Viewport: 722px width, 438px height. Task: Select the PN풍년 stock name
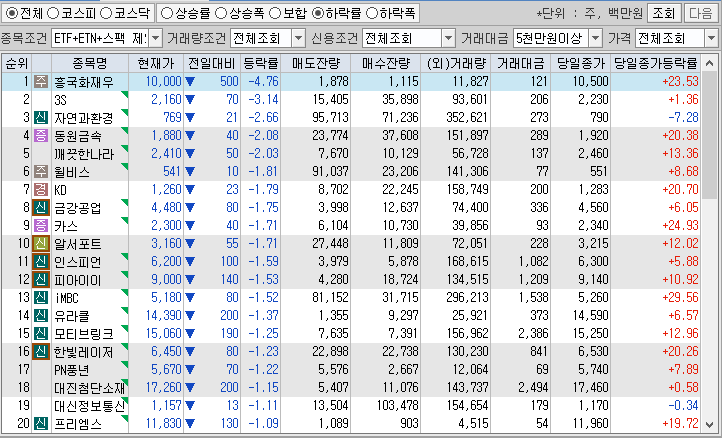pyautogui.click(x=71, y=370)
